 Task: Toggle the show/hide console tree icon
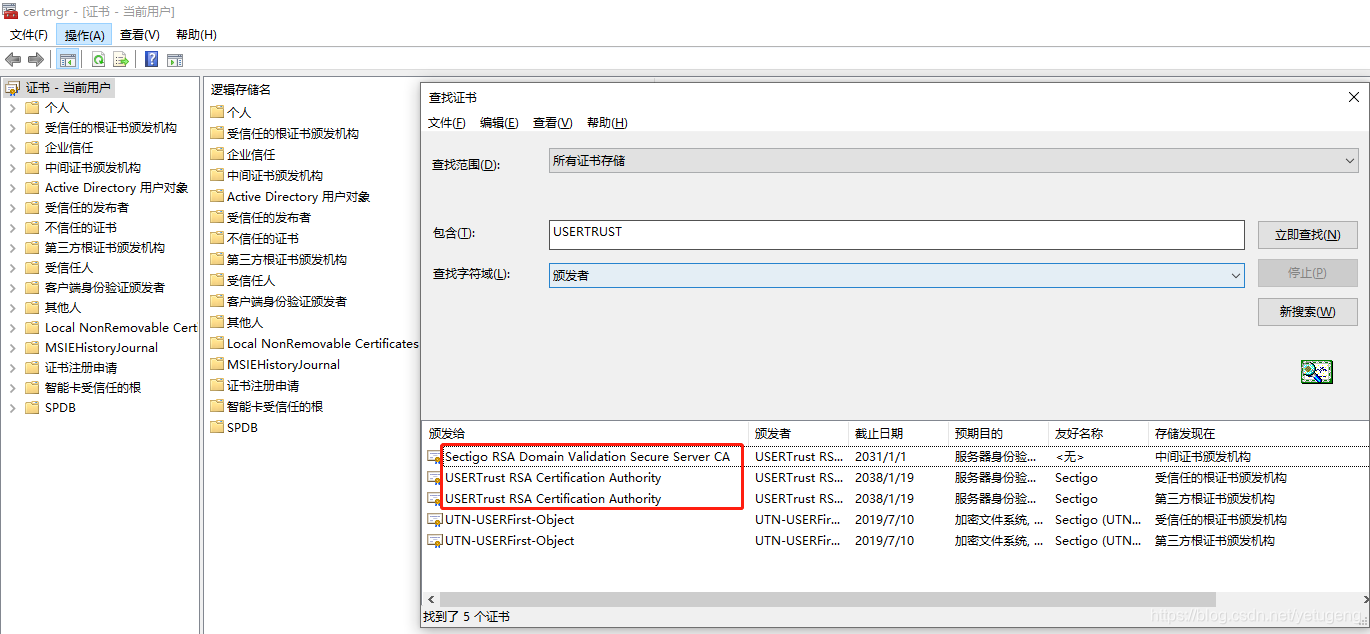tap(68, 59)
